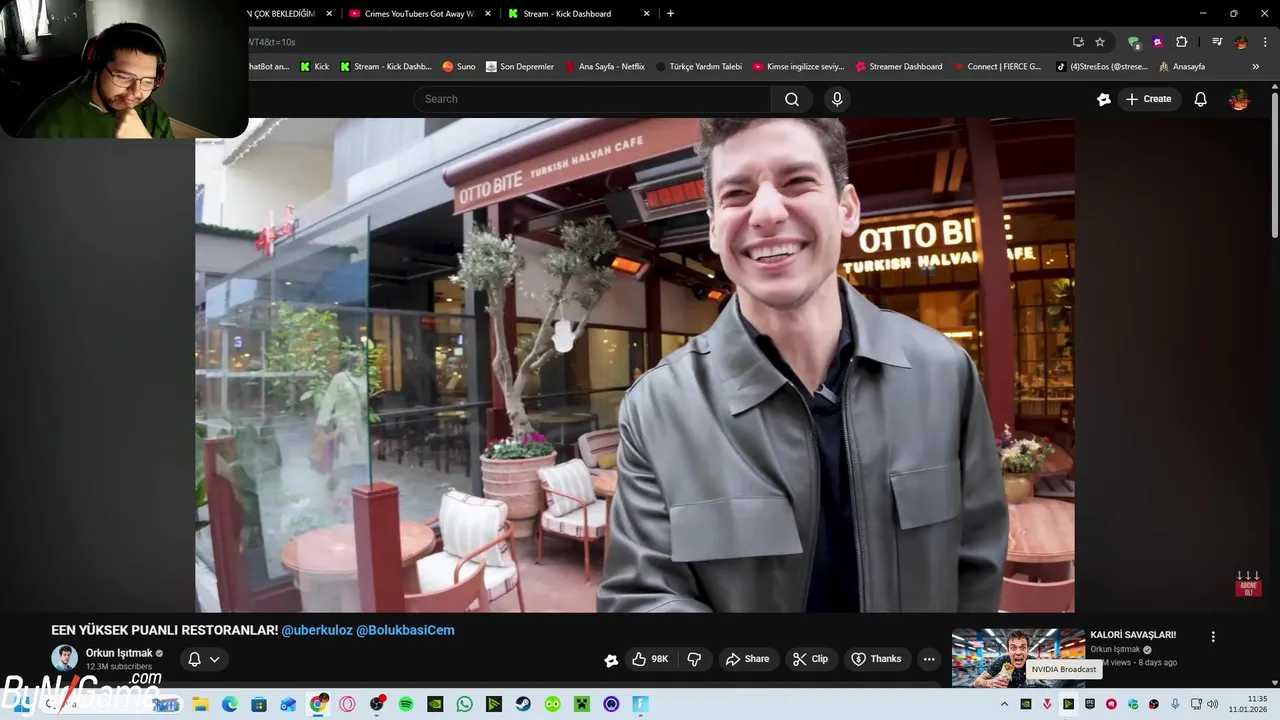
Task: Close the Crimes YouTubers Got Away tab
Action: coord(488,14)
